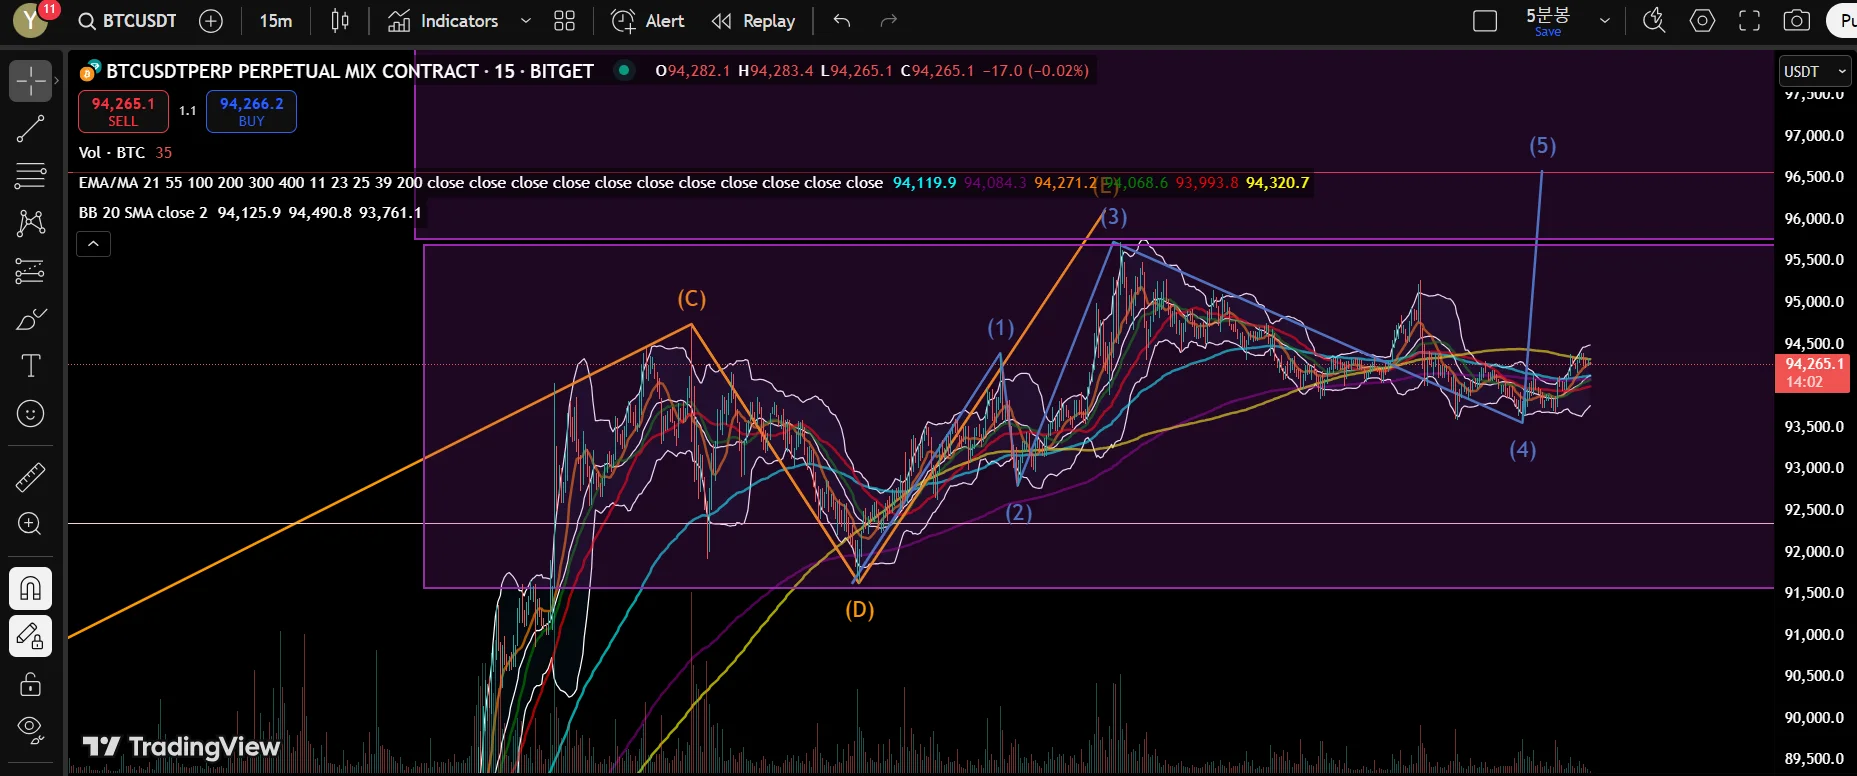Open chart settings hexagon icon
The height and width of the screenshot is (776, 1857).
tap(1702, 21)
